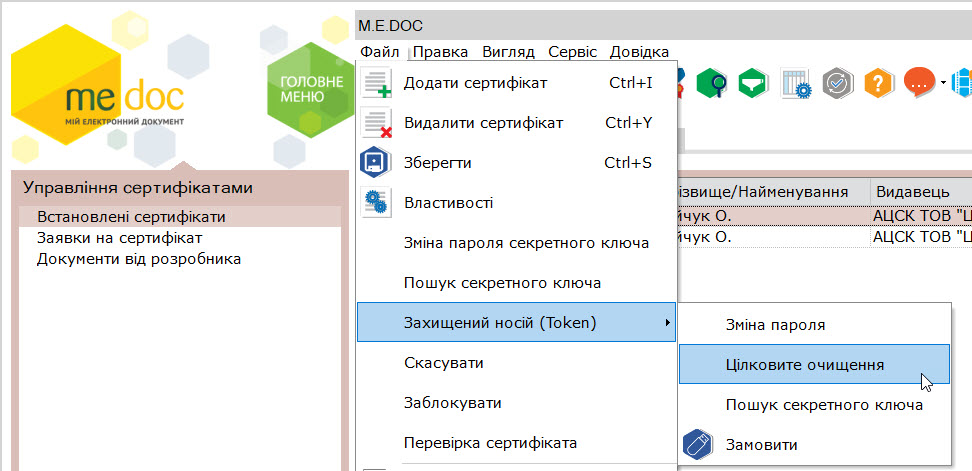Open table column settings gear icon
The height and width of the screenshot is (471, 972).
(x=795, y=82)
